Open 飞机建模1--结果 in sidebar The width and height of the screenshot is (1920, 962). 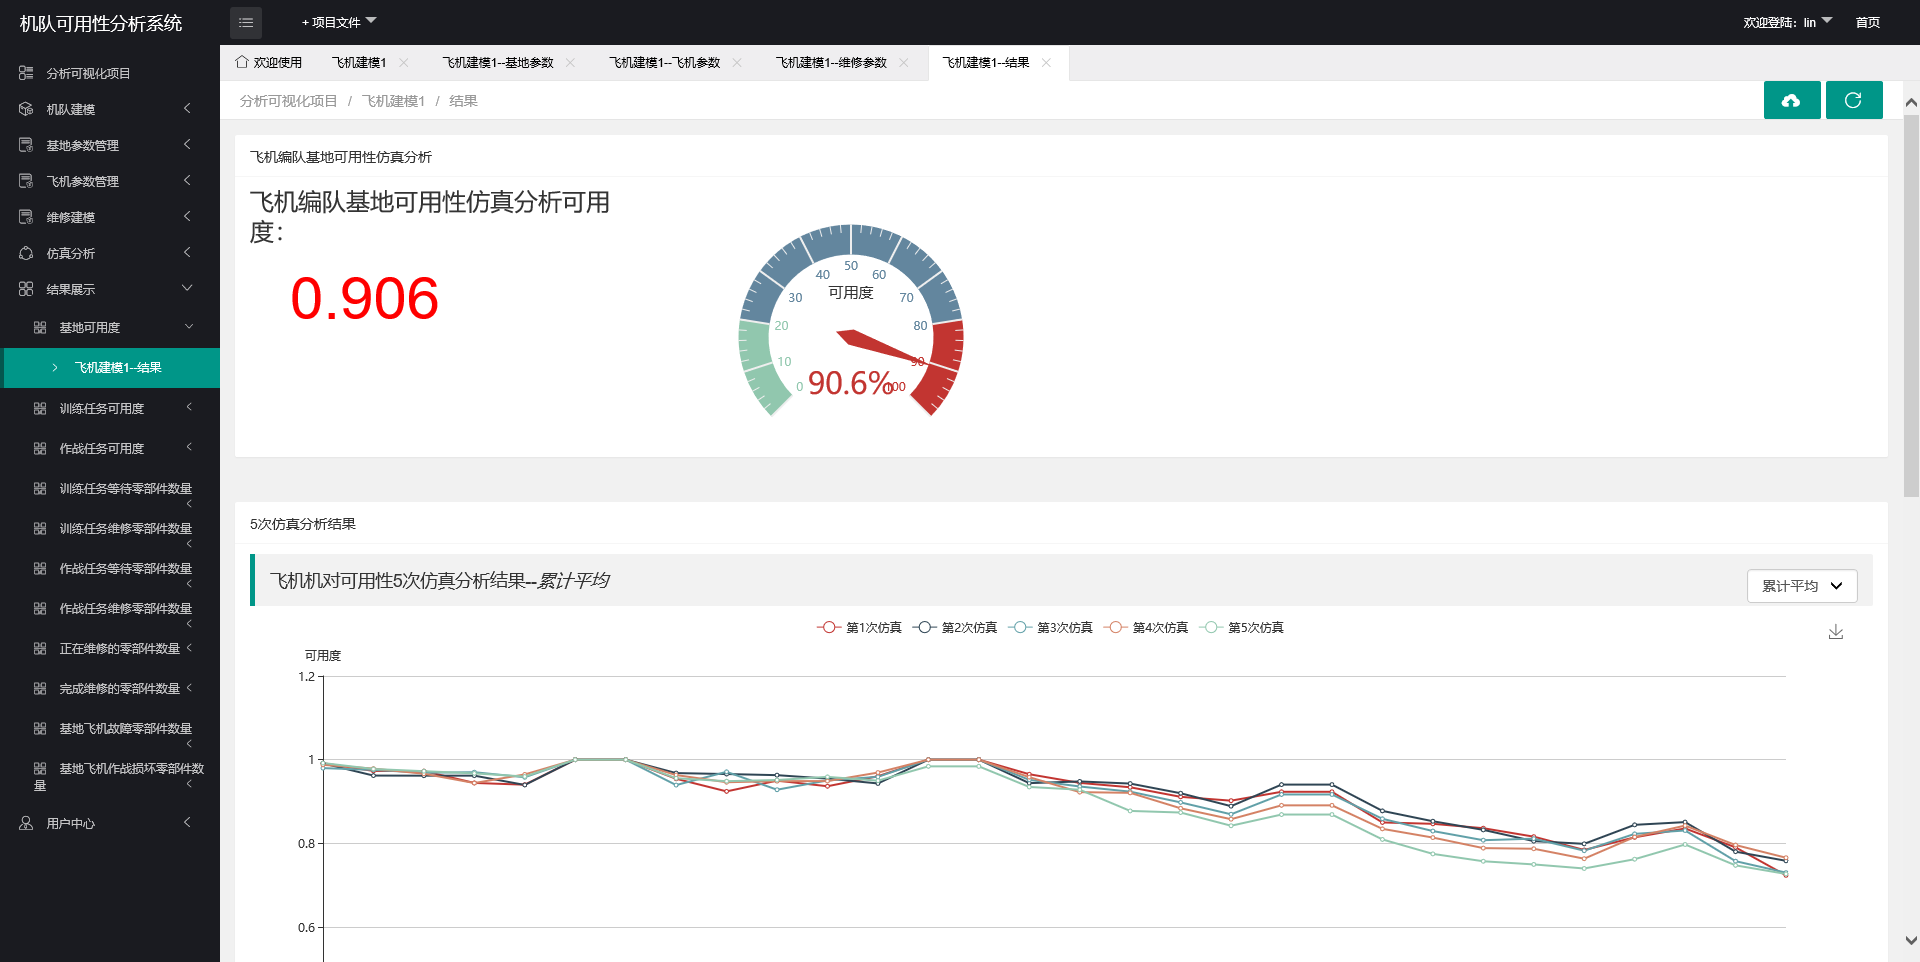[x=112, y=368]
